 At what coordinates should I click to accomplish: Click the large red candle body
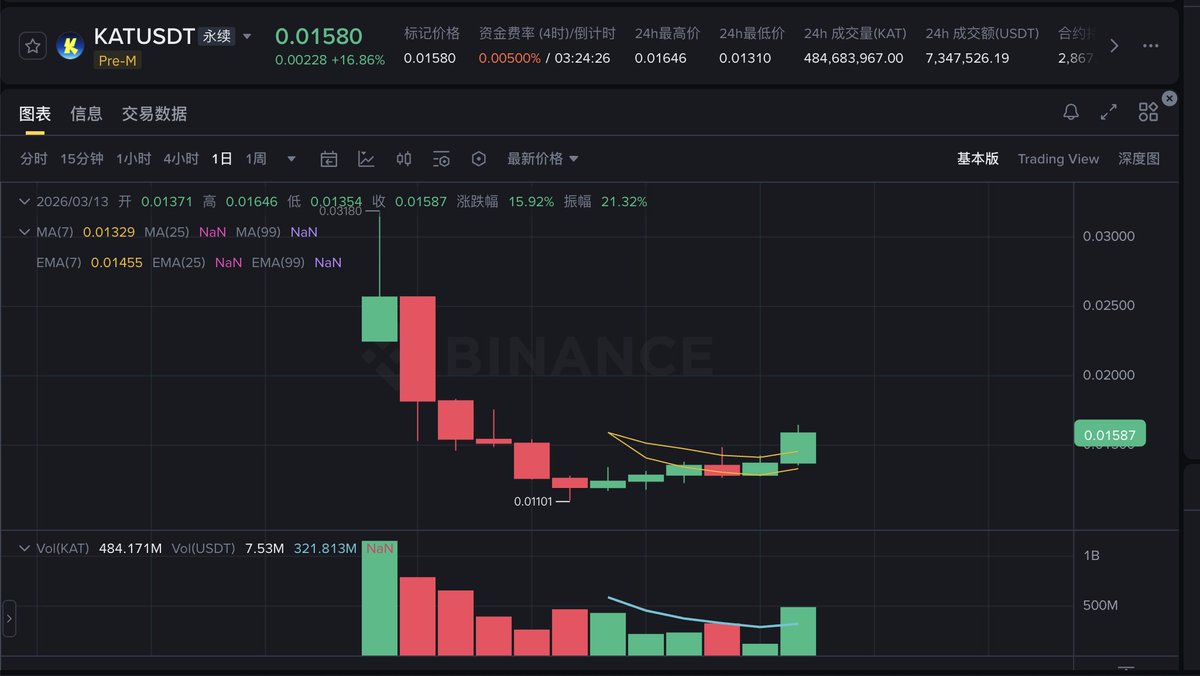(x=418, y=349)
